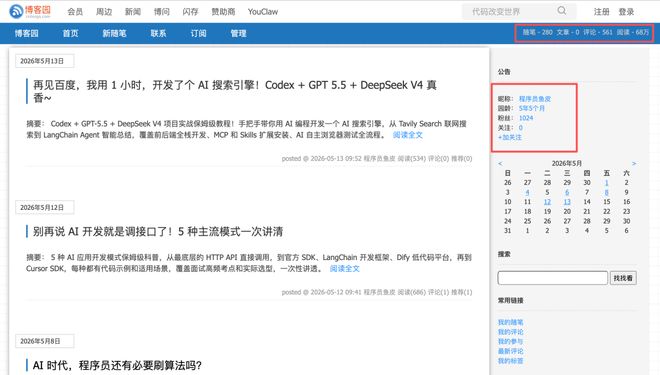Click 阅读全文 under the 5 种 AI 应用开发模式 summary
Screen dimensions: 660x375
pos(344,269)
